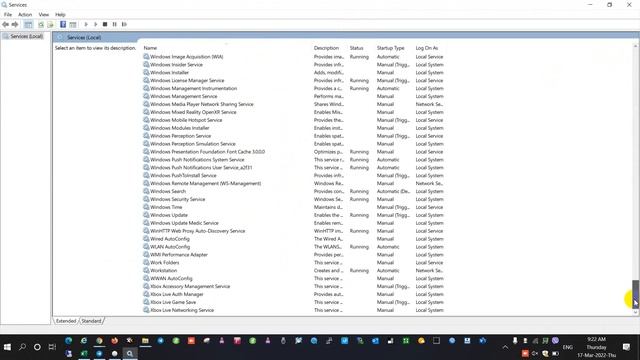Select Services (Local) in console tree

(x=27, y=36)
